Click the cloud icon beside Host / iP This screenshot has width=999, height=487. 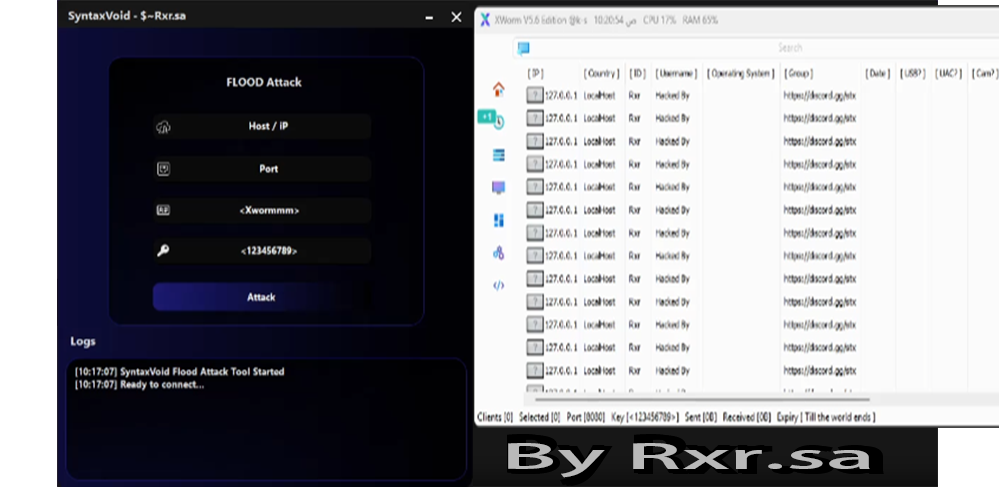163,127
